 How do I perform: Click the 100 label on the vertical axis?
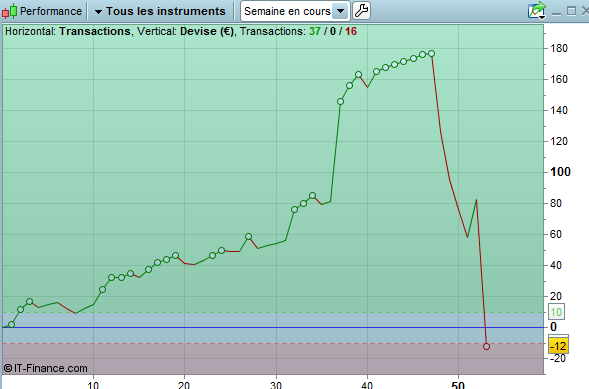pos(560,172)
